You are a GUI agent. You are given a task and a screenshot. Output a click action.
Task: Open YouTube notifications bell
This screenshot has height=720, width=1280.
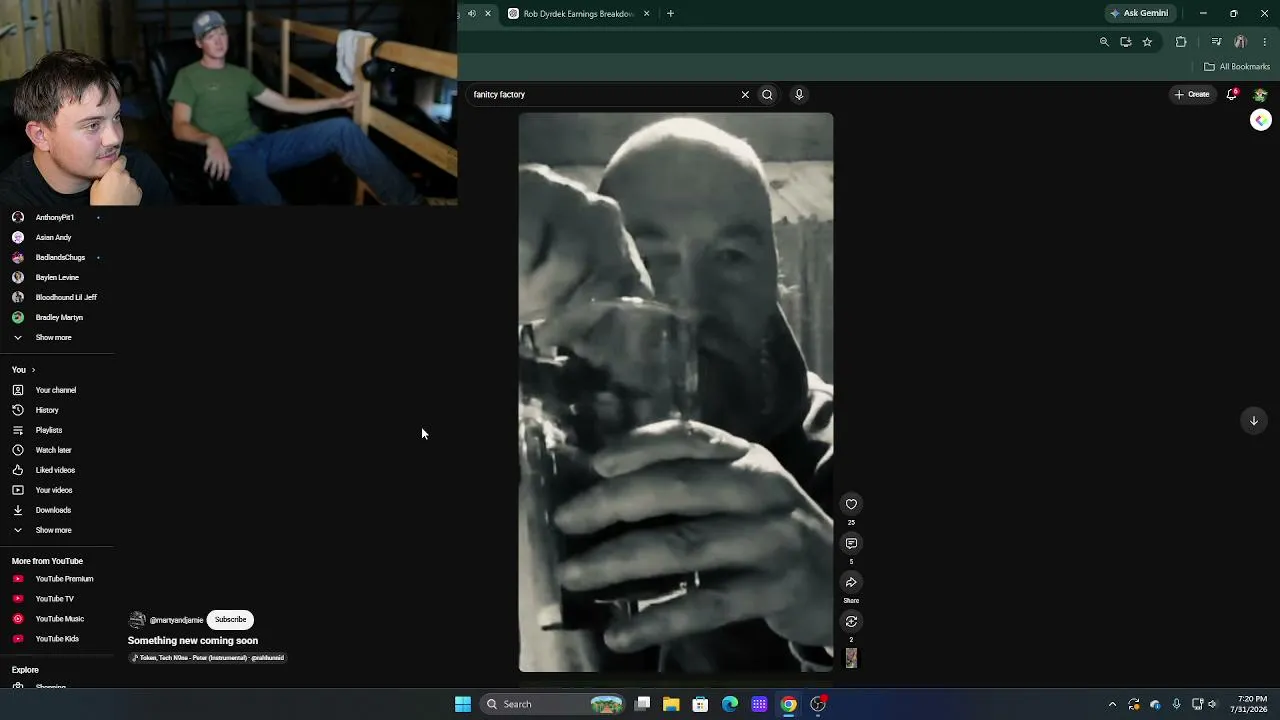coord(1232,94)
